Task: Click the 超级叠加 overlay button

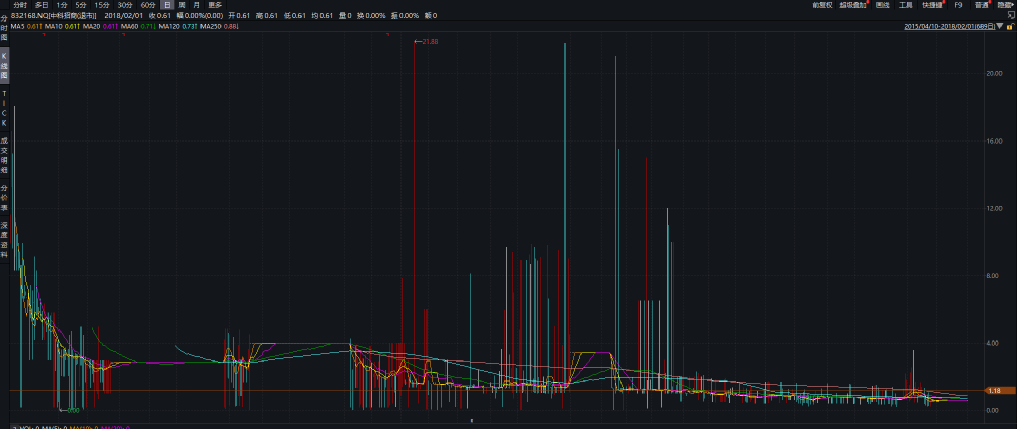Action: coord(853,5)
